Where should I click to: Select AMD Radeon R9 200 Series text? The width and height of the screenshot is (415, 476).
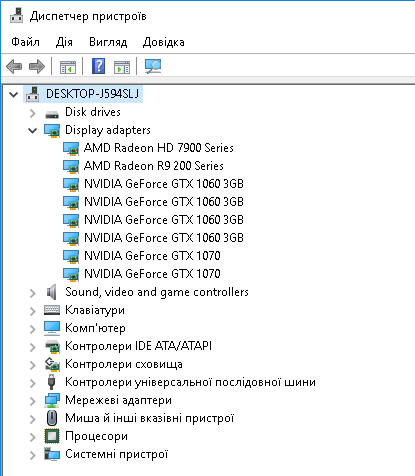pos(154,166)
